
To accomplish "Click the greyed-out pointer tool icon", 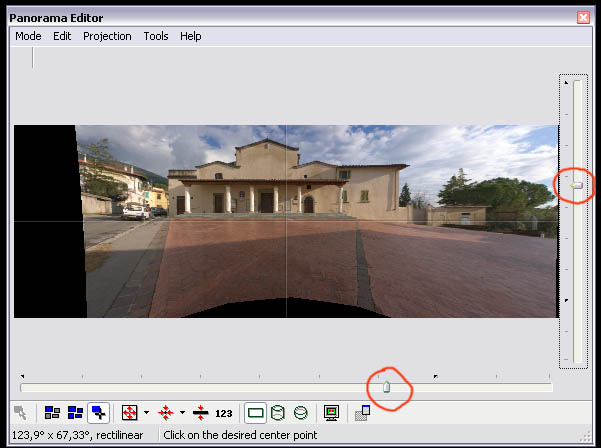I will (x=20, y=413).
